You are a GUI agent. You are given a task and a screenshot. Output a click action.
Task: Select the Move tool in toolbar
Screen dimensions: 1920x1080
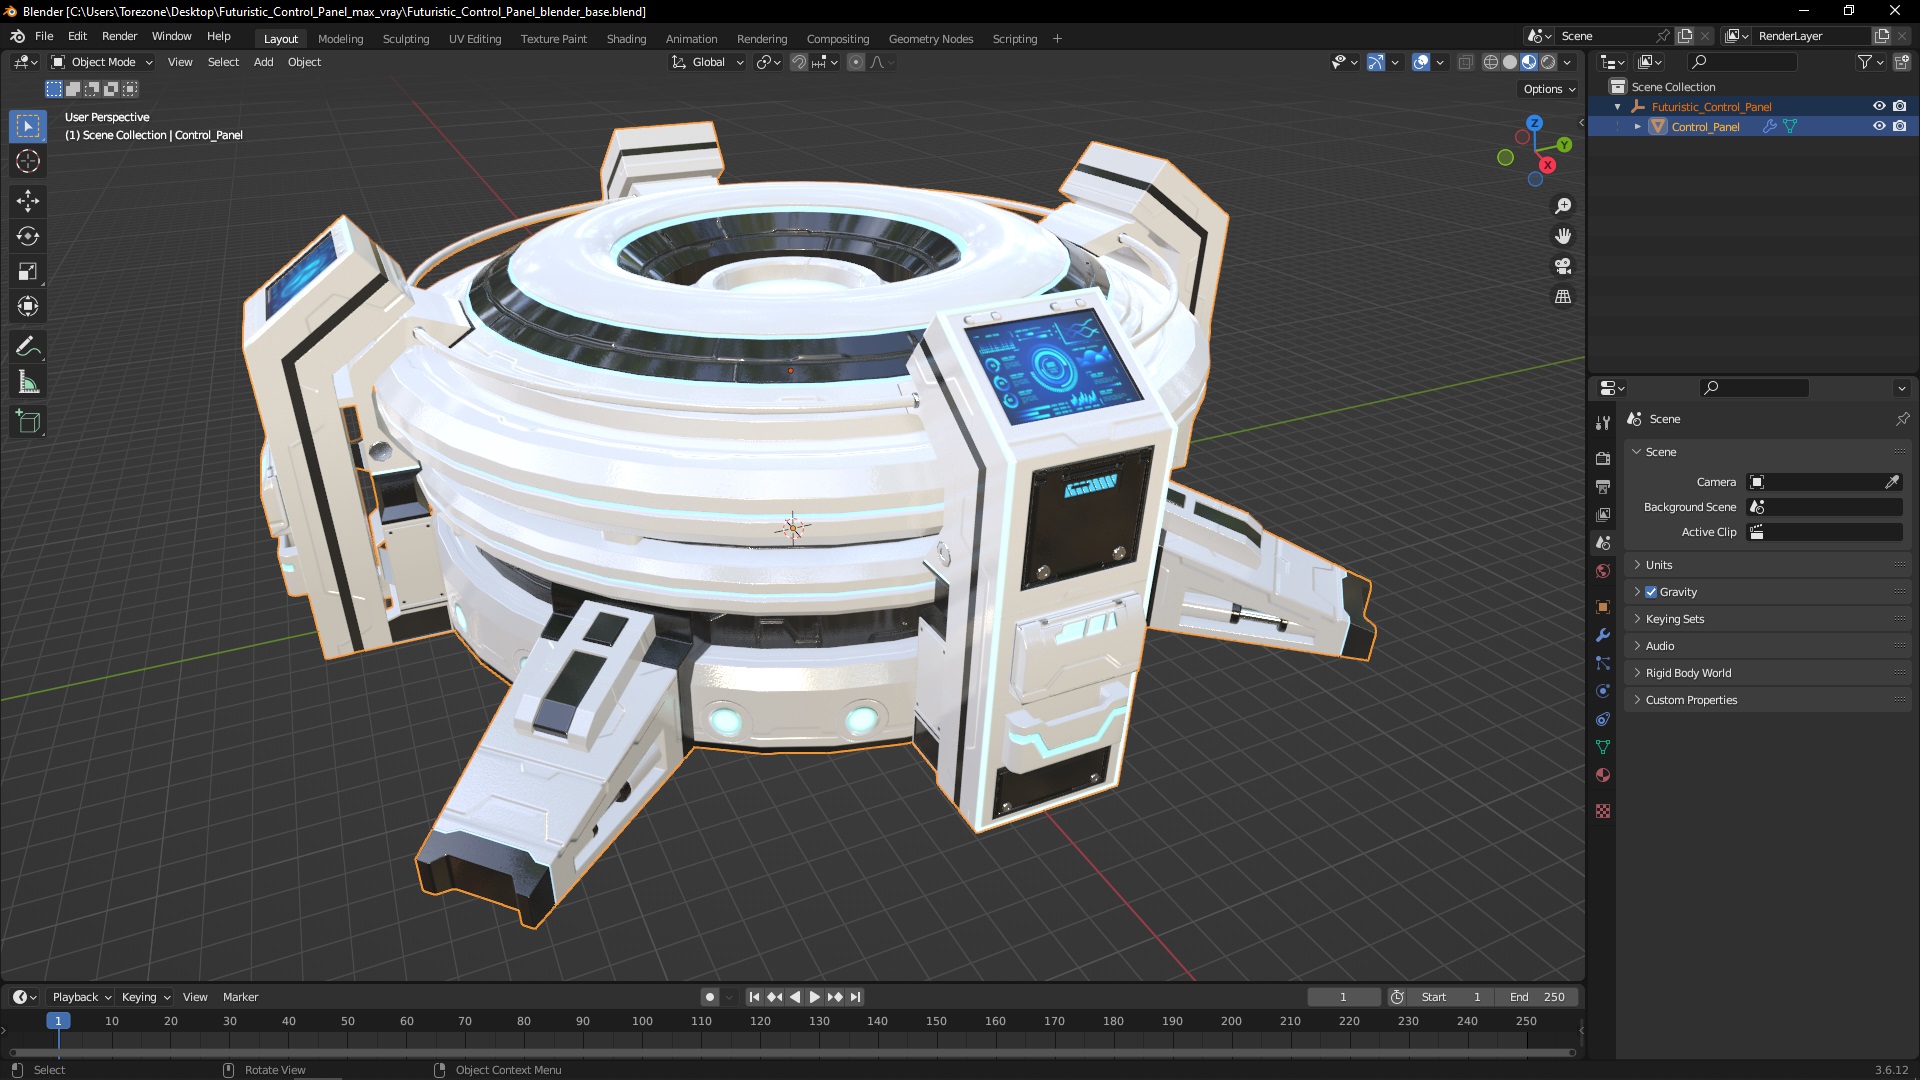[28, 201]
